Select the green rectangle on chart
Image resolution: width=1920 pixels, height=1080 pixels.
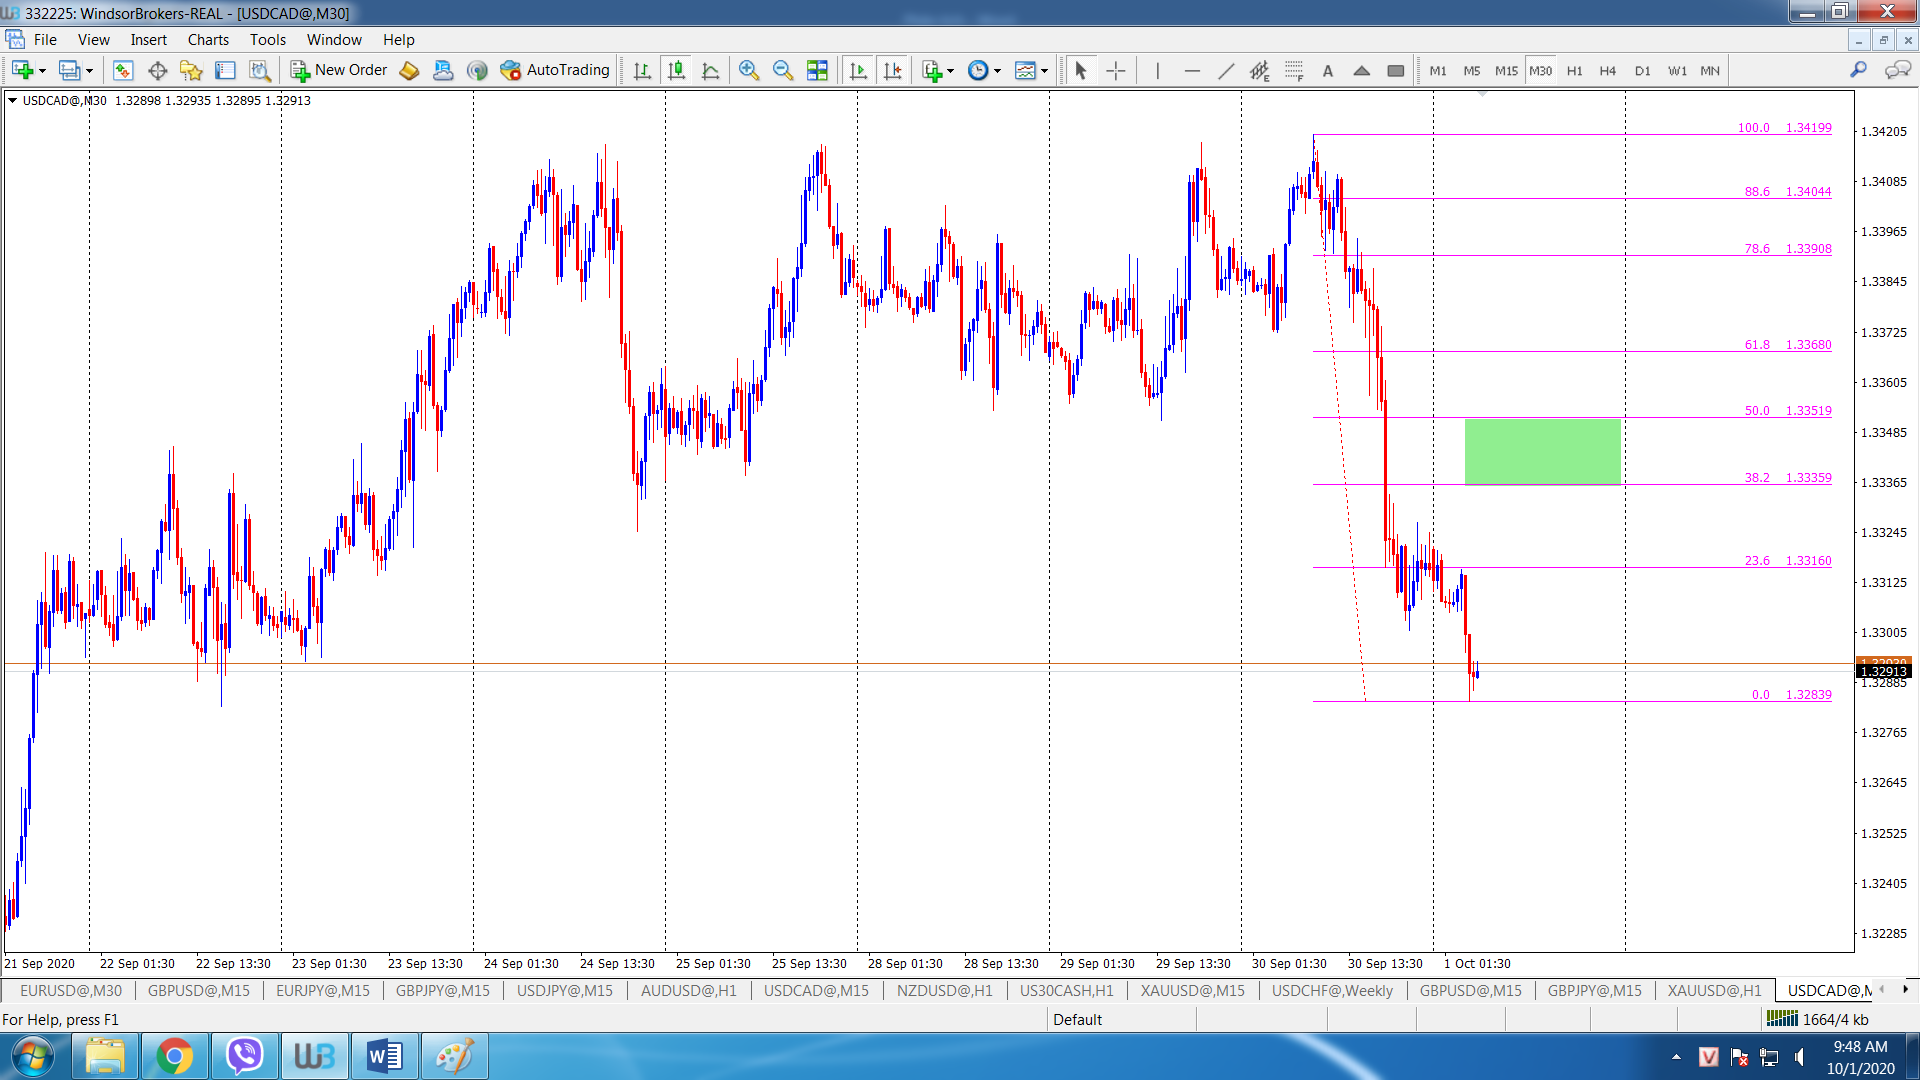click(x=1543, y=451)
